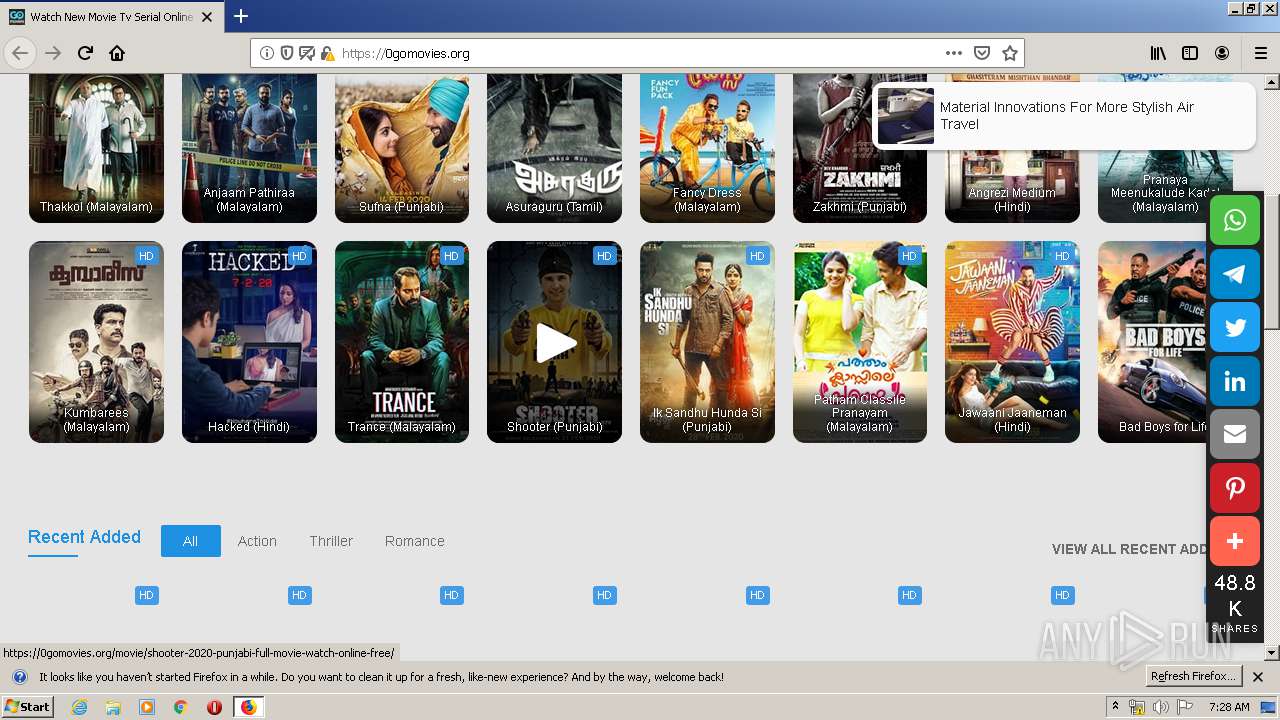Select the All filter tab
The width and height of the screenshot is (1280, 720).
click(190, 541)
